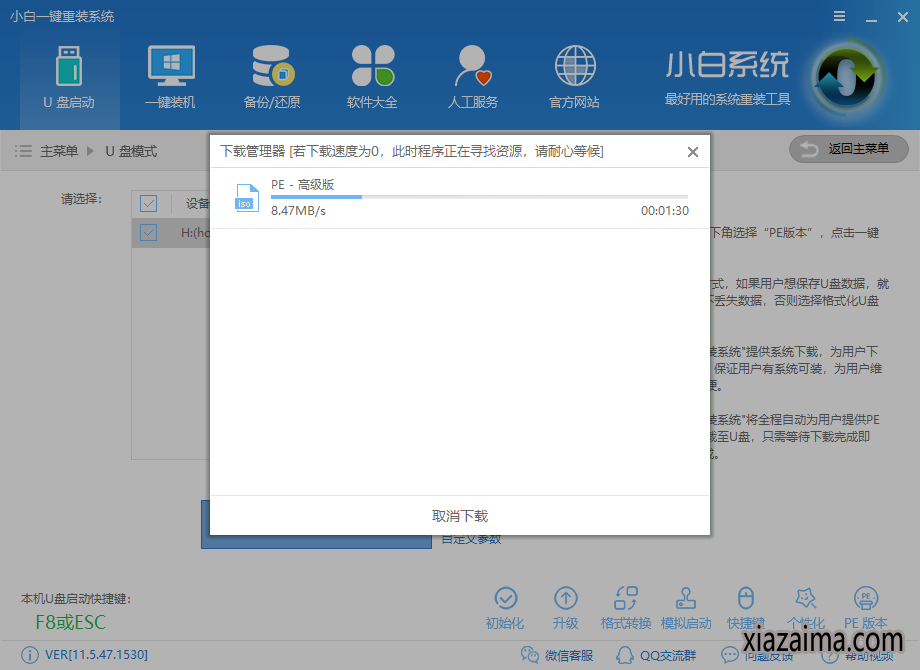
Task: Click 取消下载 to cancel download
Action: click(x=460, y=516)
